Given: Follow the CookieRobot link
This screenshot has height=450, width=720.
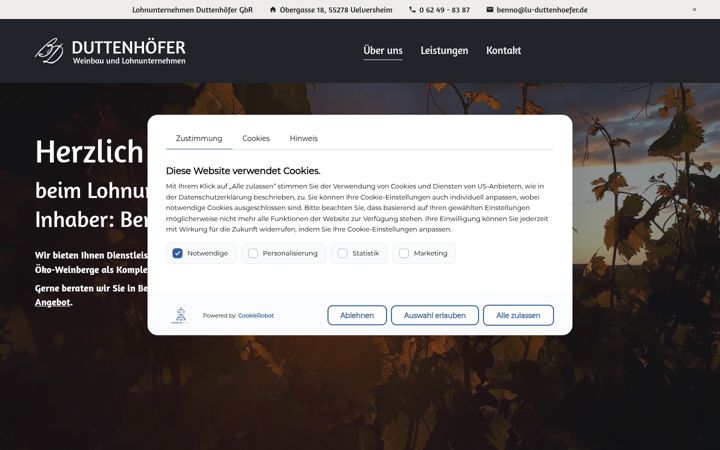Looking at the screenshot, I should click(x=256, y=315).
